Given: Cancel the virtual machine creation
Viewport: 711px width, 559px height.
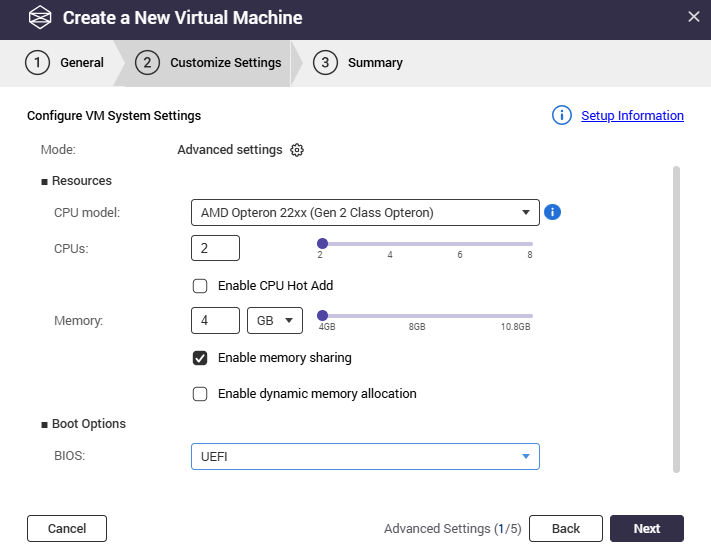Looking at the screenshot, I should click(67, 529).
